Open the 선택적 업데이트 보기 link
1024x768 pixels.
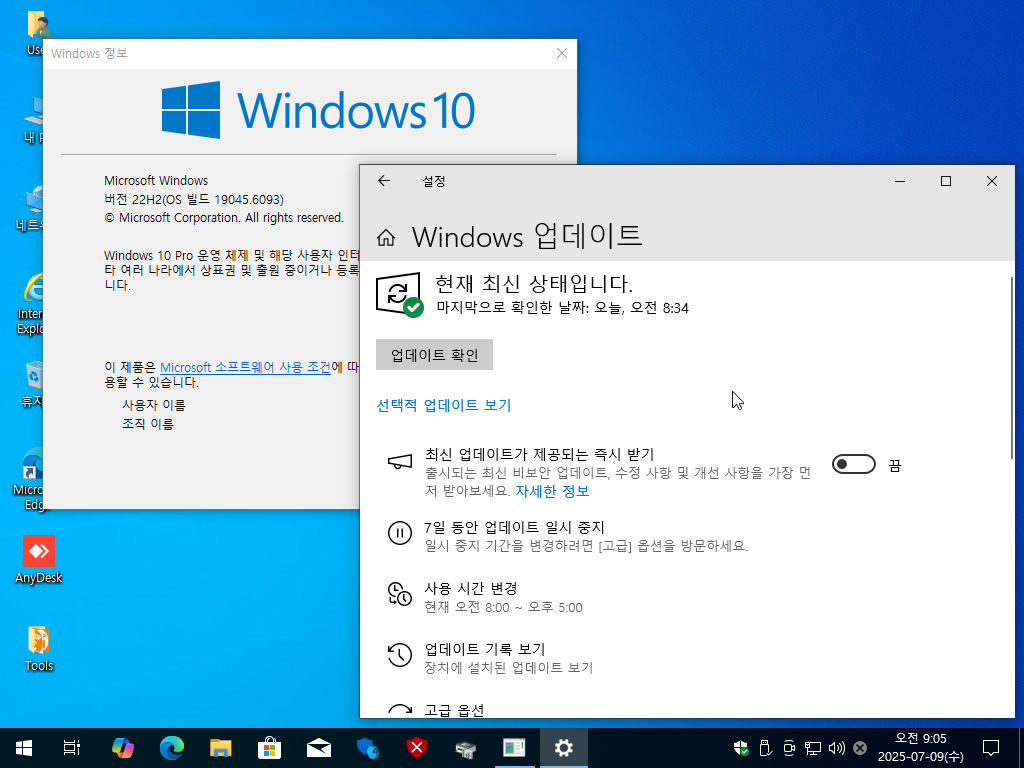tap(443, 405)
